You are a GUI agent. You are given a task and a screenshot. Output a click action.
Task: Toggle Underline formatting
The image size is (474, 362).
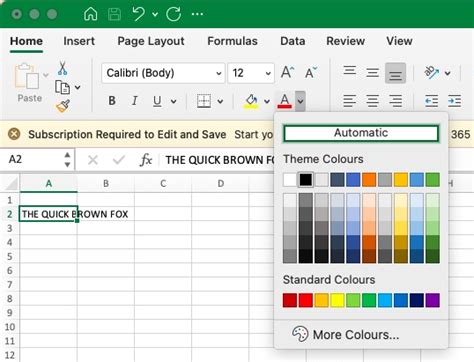click(157, 101)
